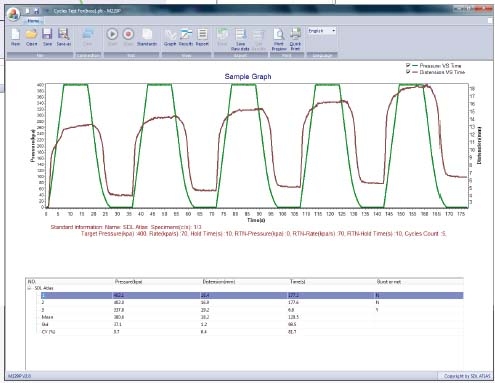Start the test with the play icon
495x383 pixels.
[112, 37]
